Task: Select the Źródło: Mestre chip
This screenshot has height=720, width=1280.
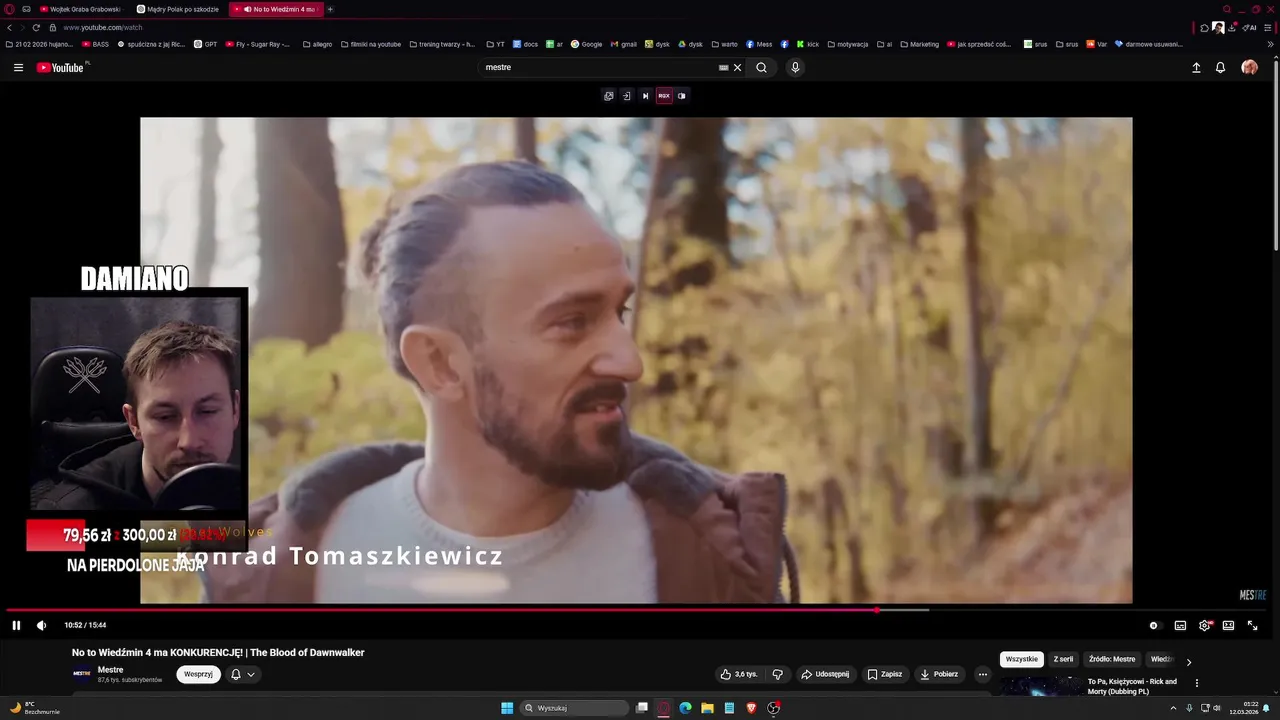Action: click(x=1112, y=660)
